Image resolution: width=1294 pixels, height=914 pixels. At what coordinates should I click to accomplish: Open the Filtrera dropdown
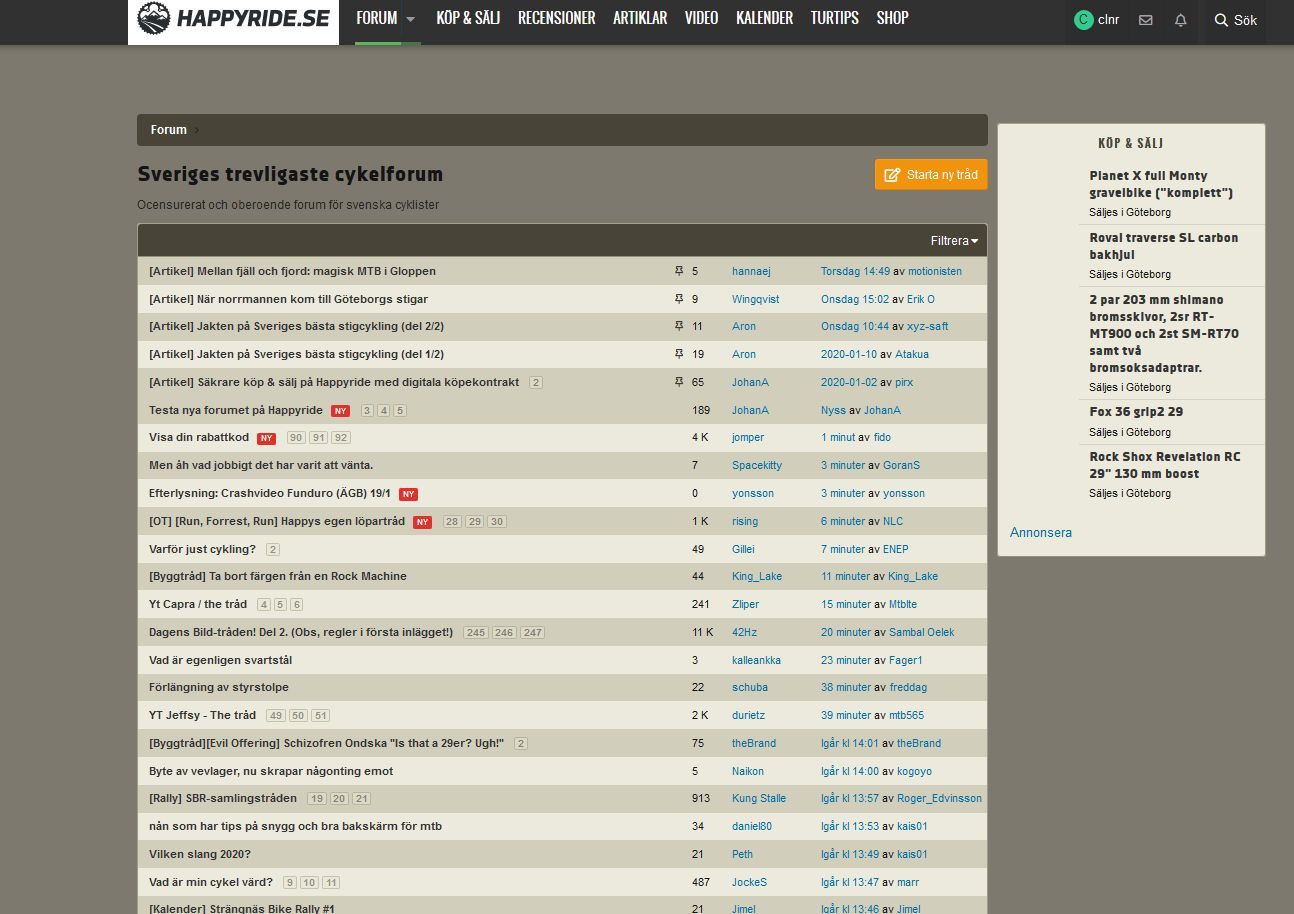(954, 241)
